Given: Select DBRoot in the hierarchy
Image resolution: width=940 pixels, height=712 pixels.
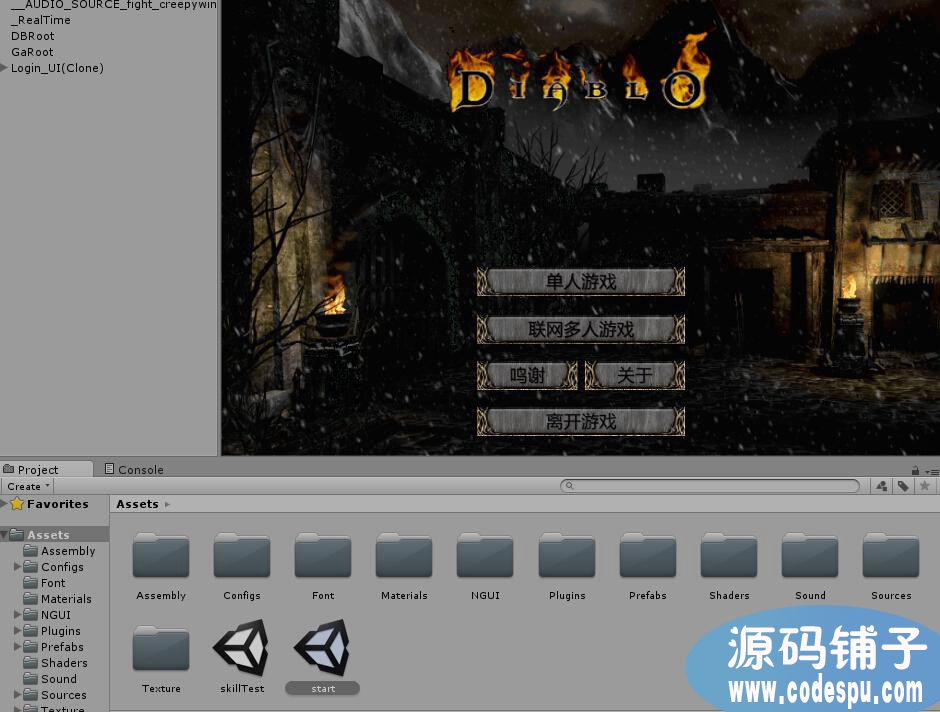Looking at the screenshot, I should (x=32, y=36).
